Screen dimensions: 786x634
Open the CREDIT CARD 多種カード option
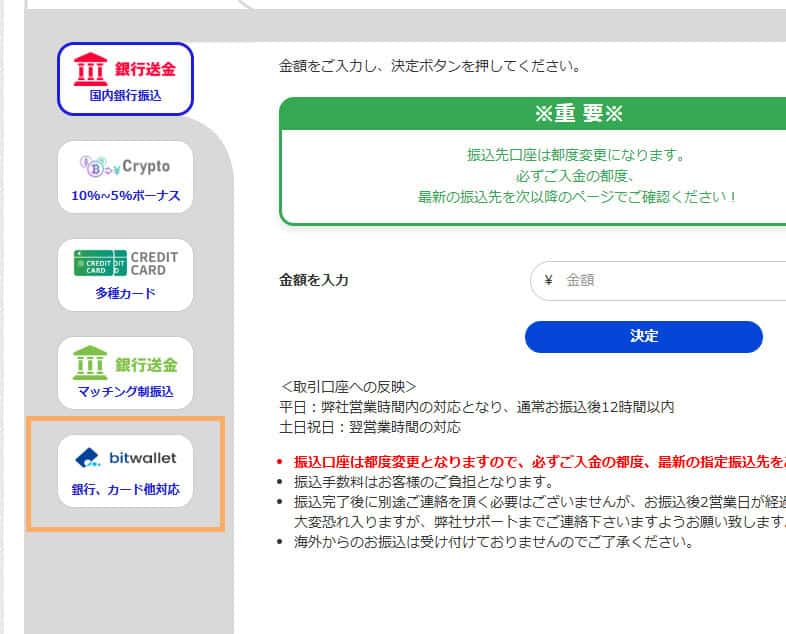coord(125,275)
